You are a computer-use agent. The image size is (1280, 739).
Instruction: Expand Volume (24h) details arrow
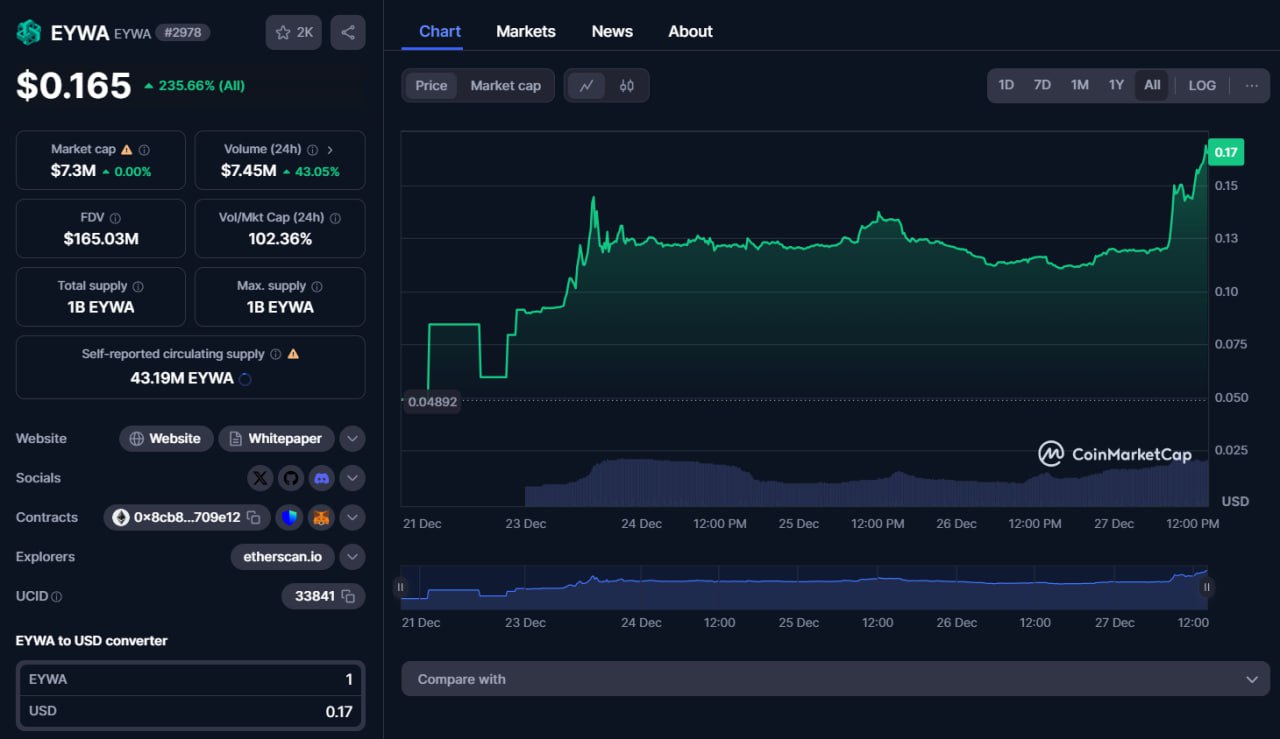[x=331, y=150]
